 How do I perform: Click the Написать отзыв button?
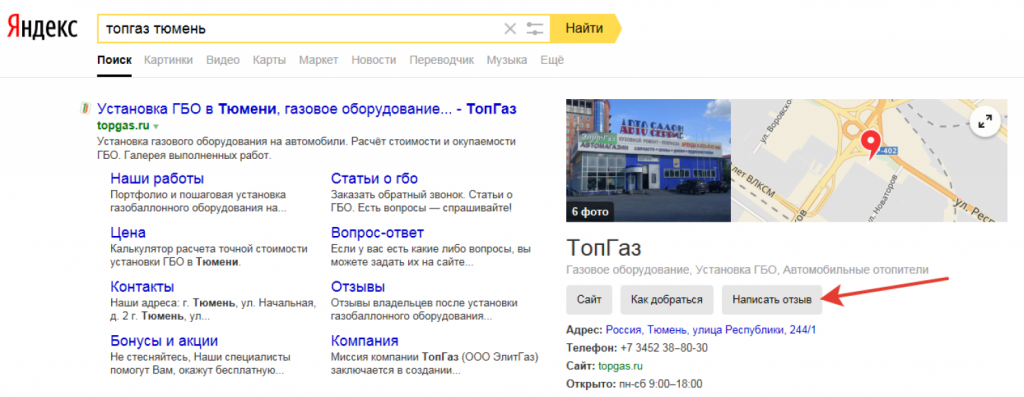click(x=771, y=300)
